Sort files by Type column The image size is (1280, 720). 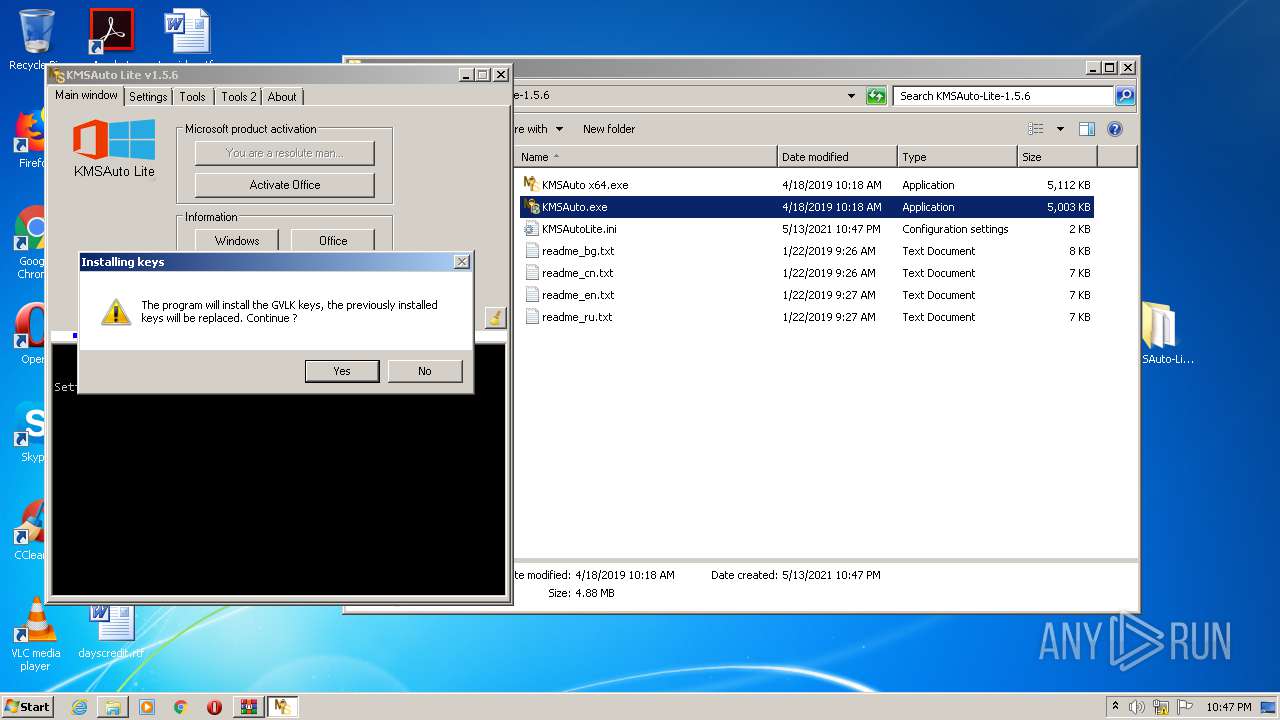957,157
